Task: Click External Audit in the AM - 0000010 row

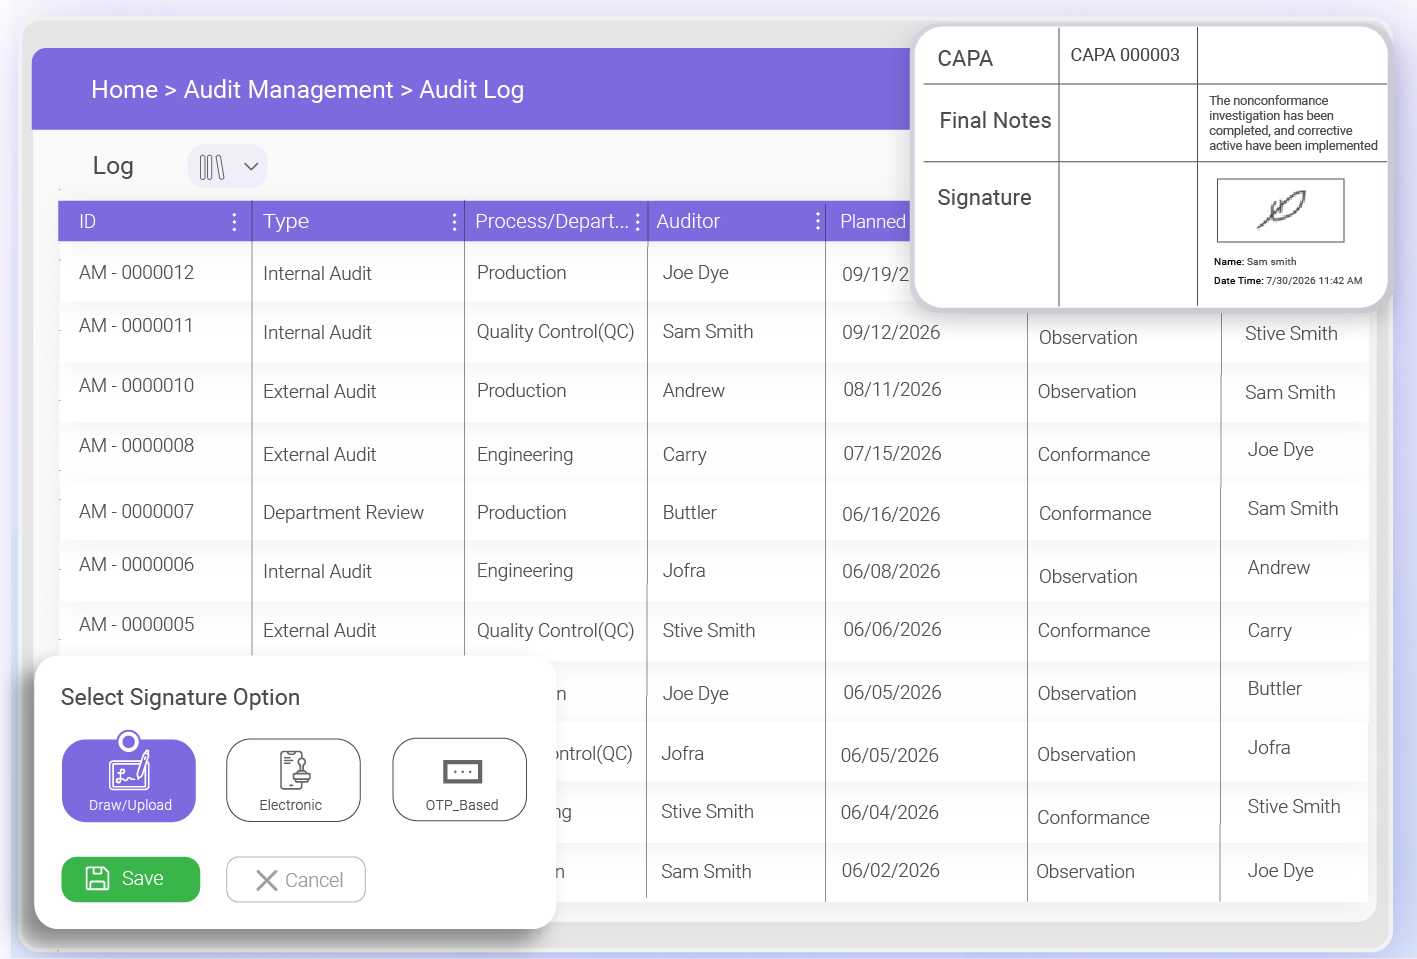Action: (319, 392)
